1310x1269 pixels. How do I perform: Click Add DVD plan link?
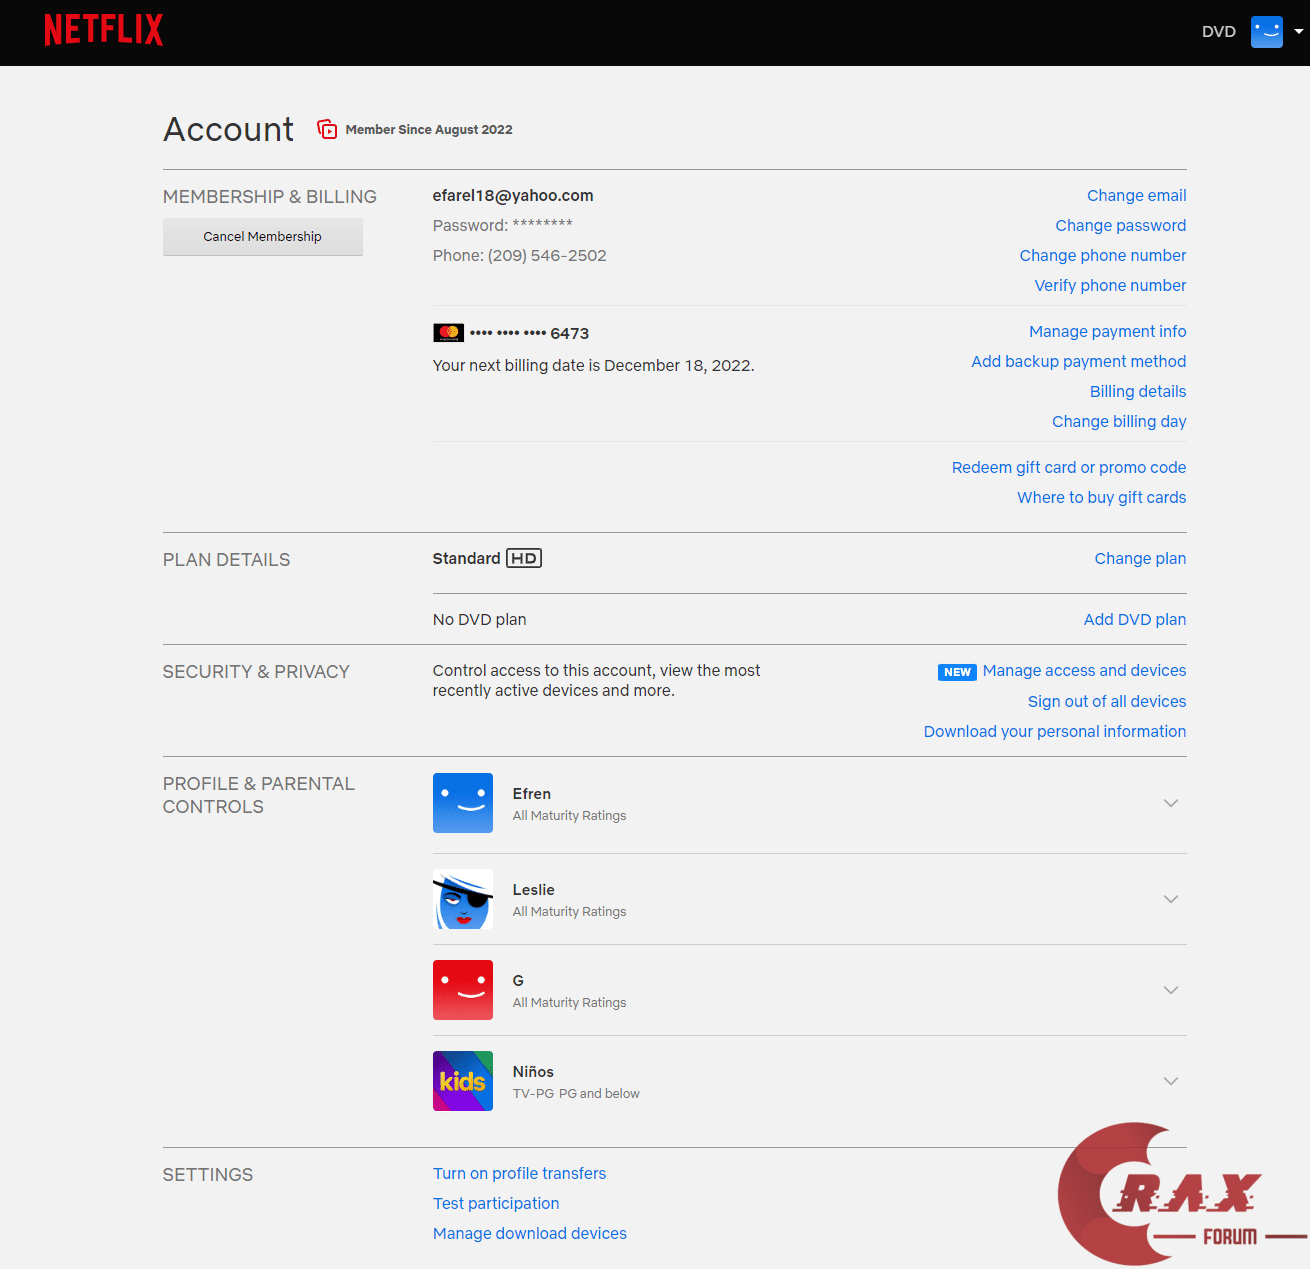coord(1135,620)
